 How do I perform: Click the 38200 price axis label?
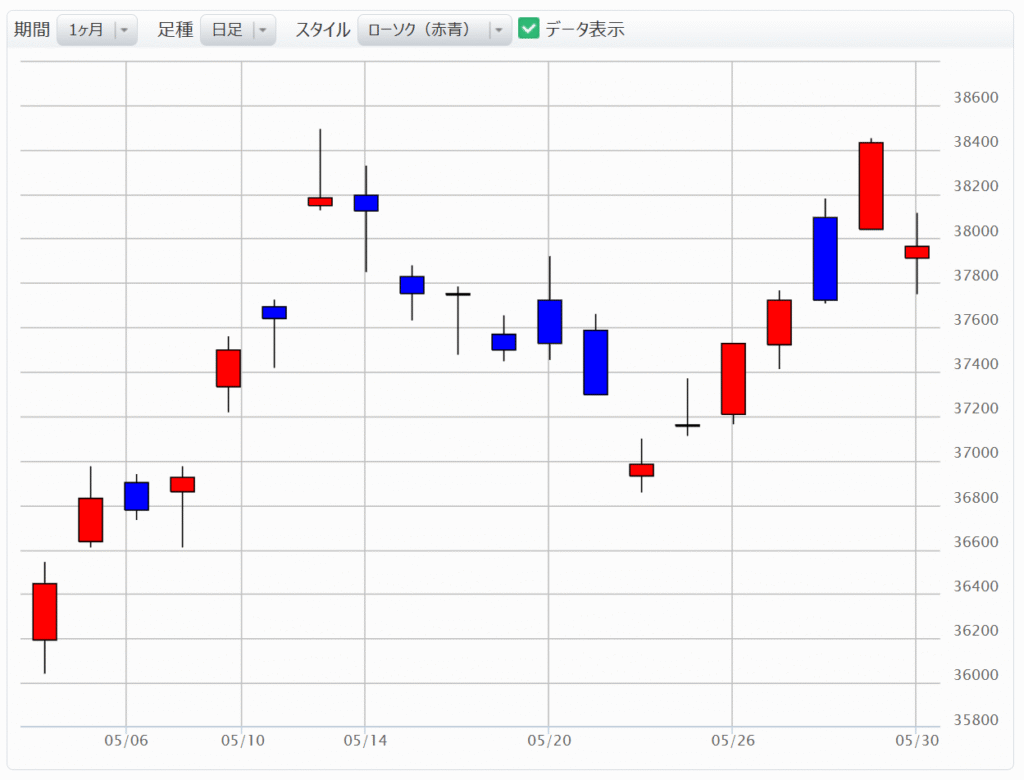coord(976,186)
